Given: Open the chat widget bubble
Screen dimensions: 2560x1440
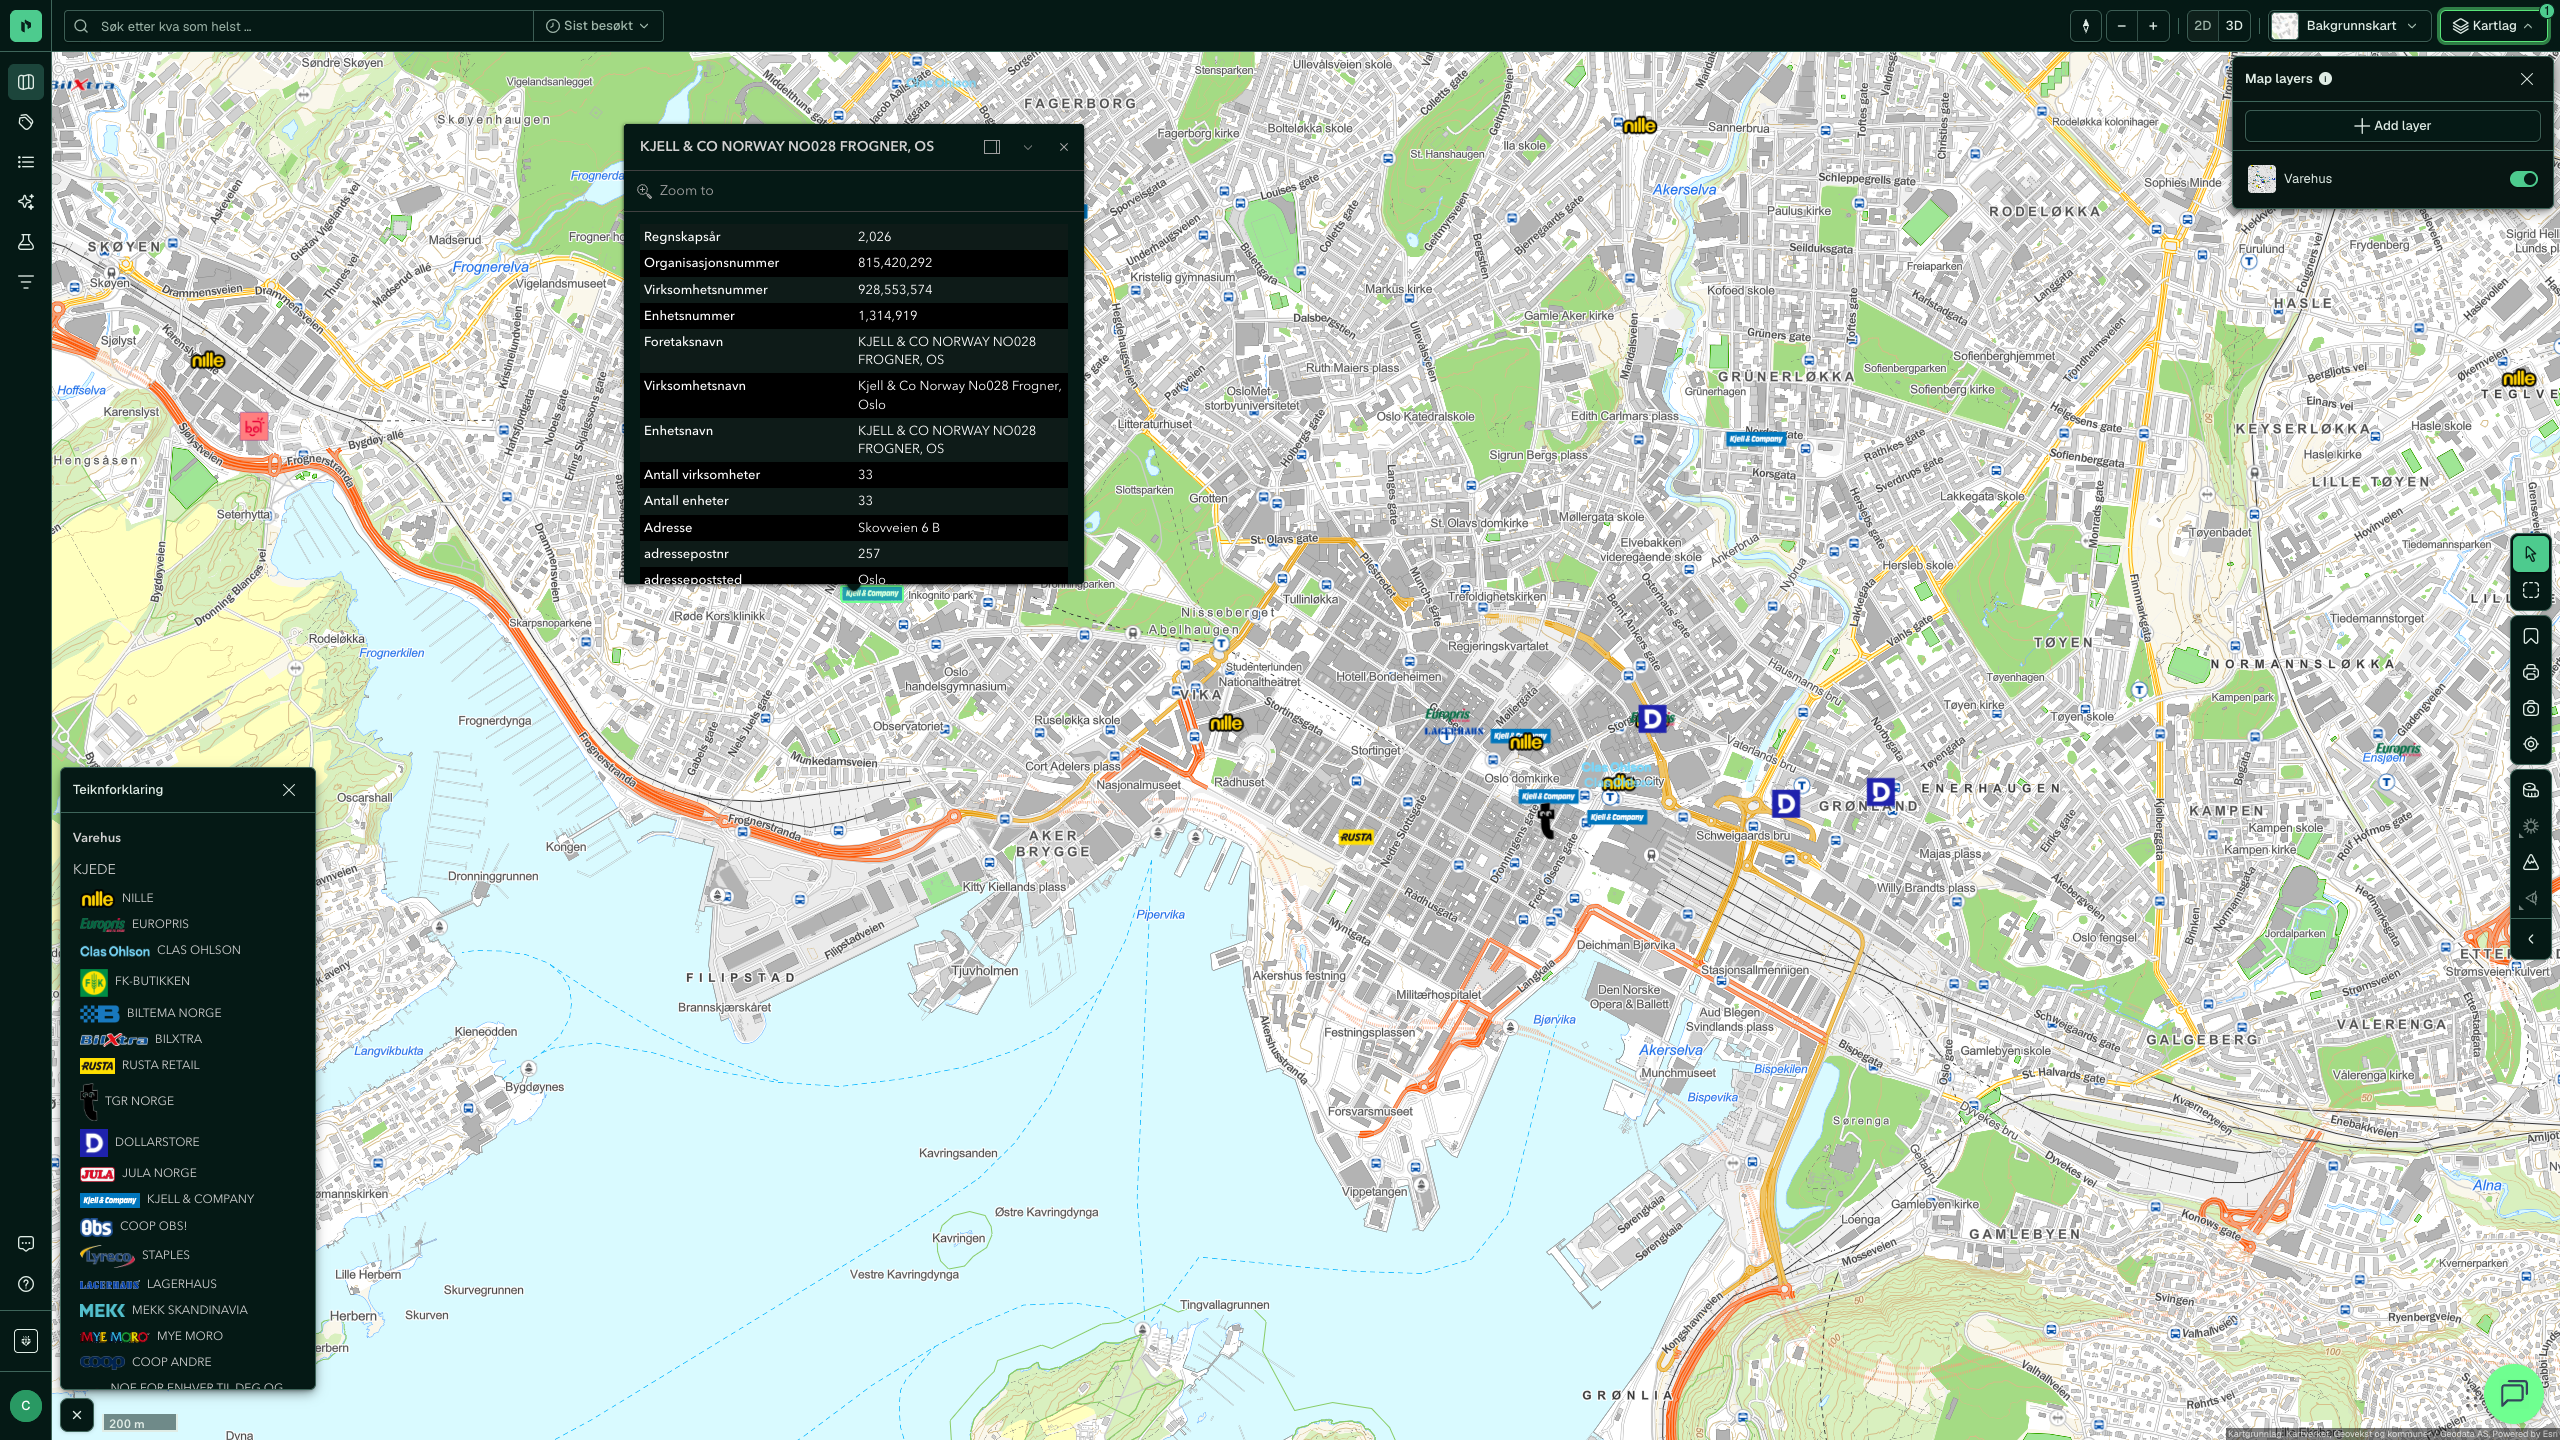Looking at the screenshot, I should 2513,1392.
